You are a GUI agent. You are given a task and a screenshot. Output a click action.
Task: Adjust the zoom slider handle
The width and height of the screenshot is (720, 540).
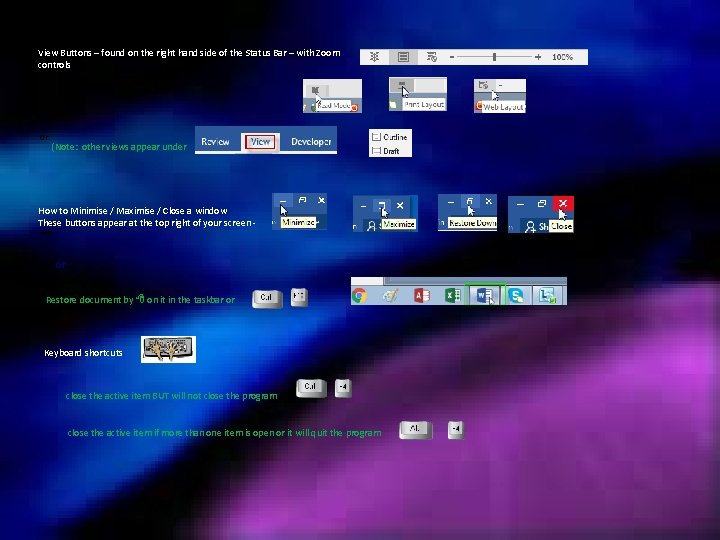click(x=495, y=57)
